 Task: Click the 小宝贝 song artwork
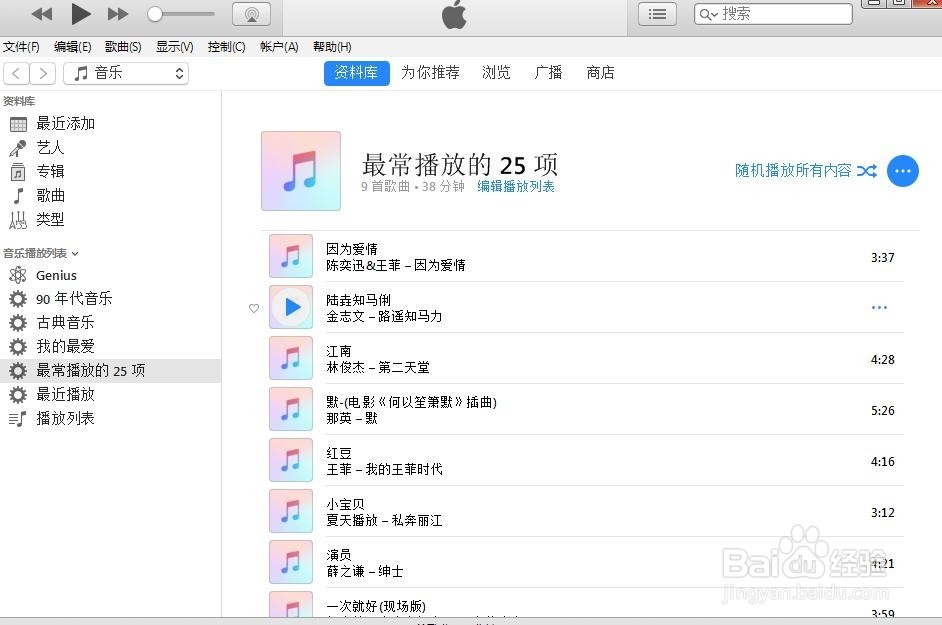[291, 511]
